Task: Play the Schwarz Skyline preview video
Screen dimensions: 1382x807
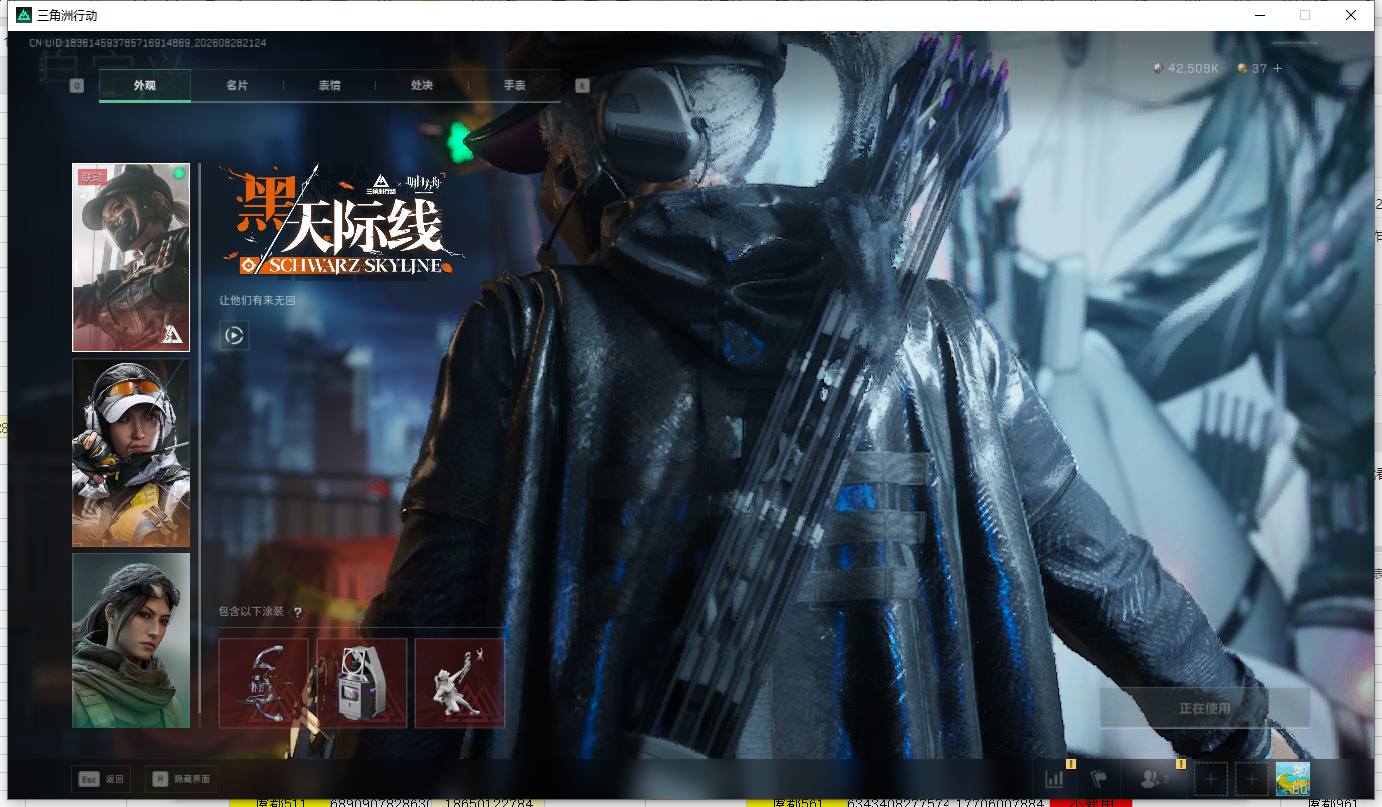Action: 234,336
